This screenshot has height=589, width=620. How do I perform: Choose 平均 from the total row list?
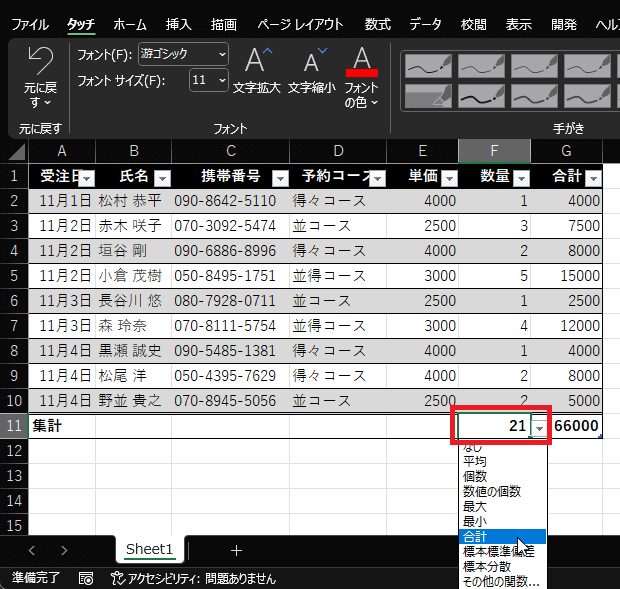[x=475, y=462]
